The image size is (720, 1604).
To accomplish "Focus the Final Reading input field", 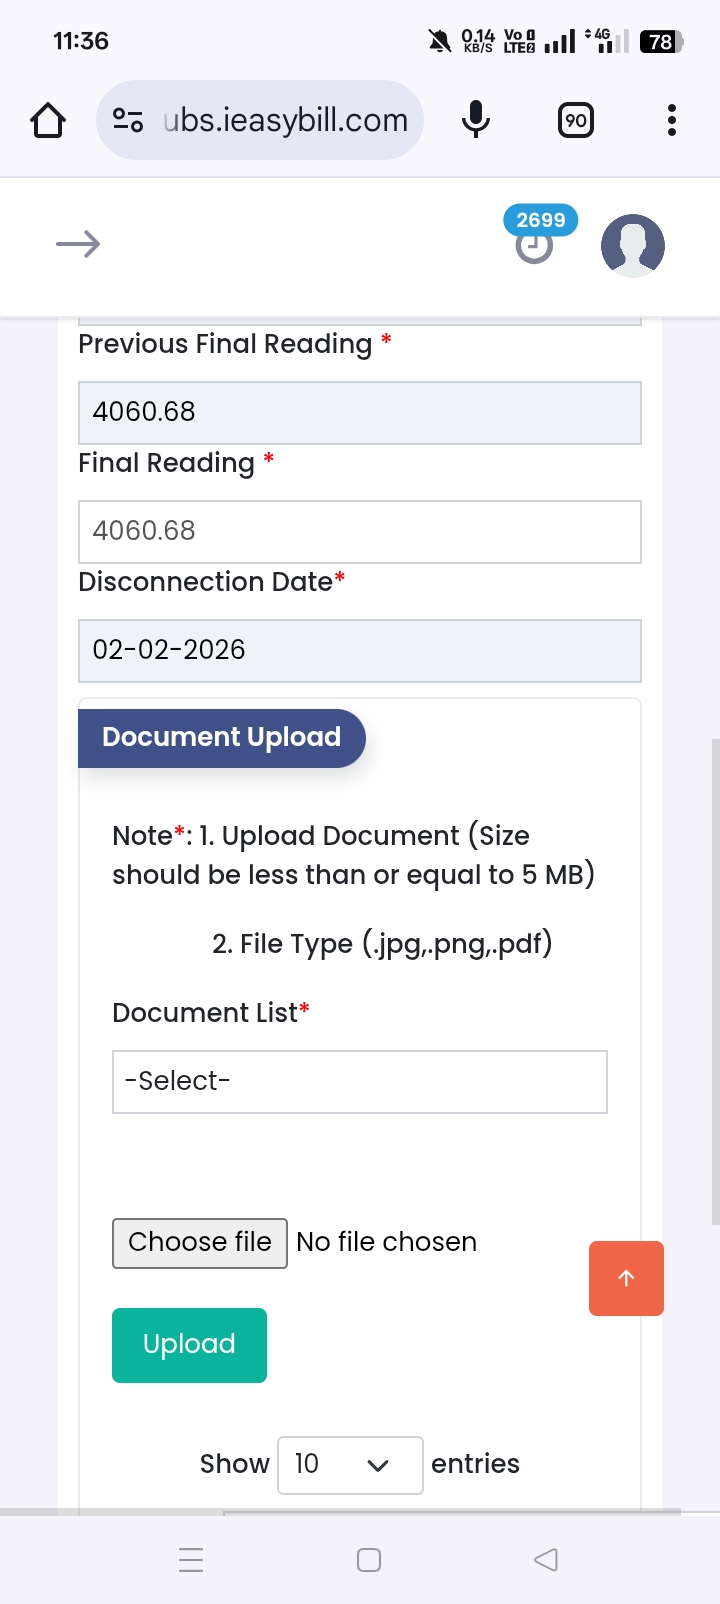I will point(360,531).
